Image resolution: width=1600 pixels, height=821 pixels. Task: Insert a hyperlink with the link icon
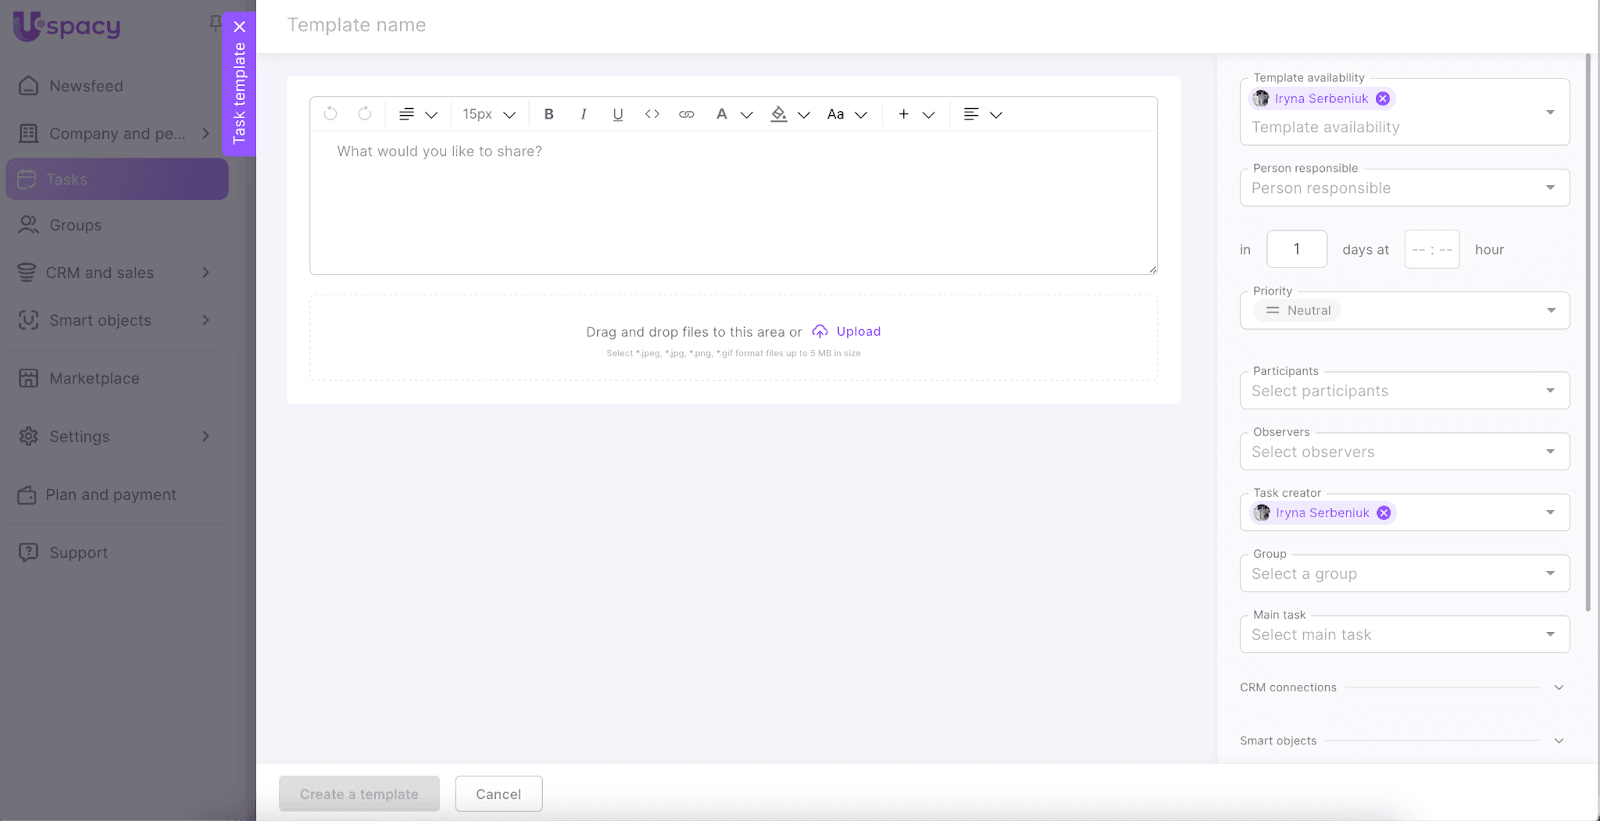coord(686,114)
